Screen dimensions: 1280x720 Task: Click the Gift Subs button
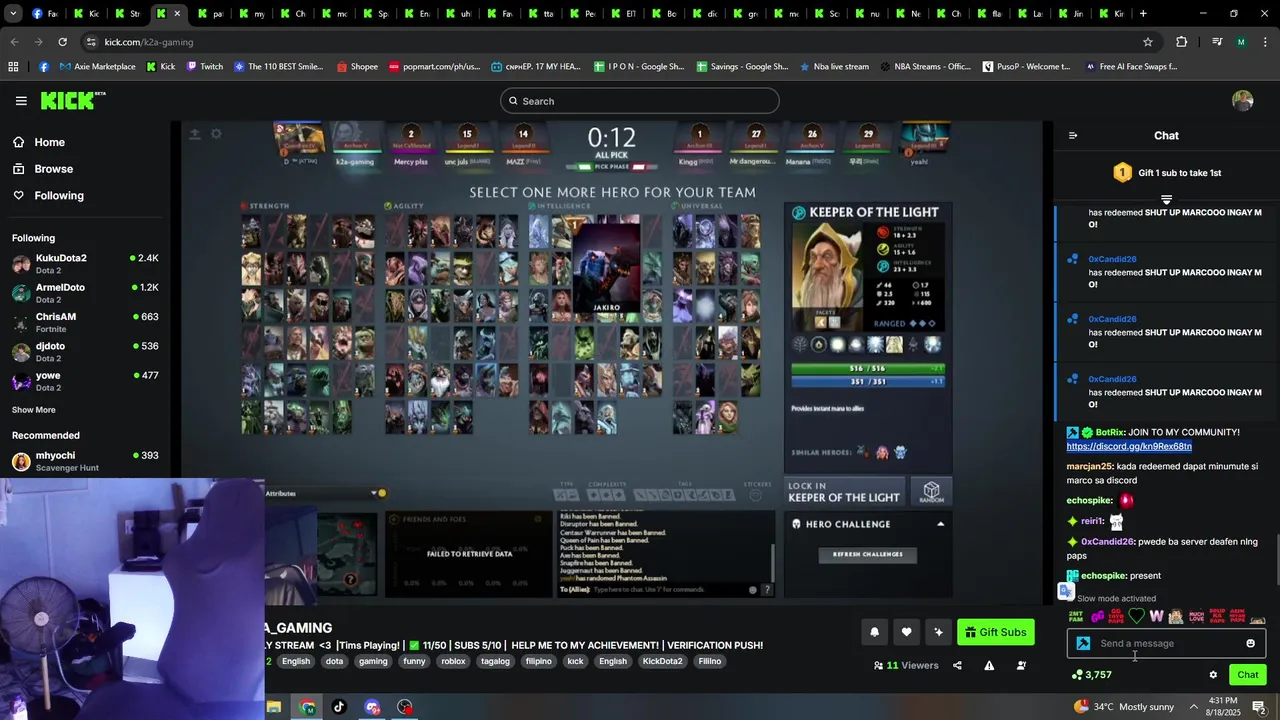996,632
